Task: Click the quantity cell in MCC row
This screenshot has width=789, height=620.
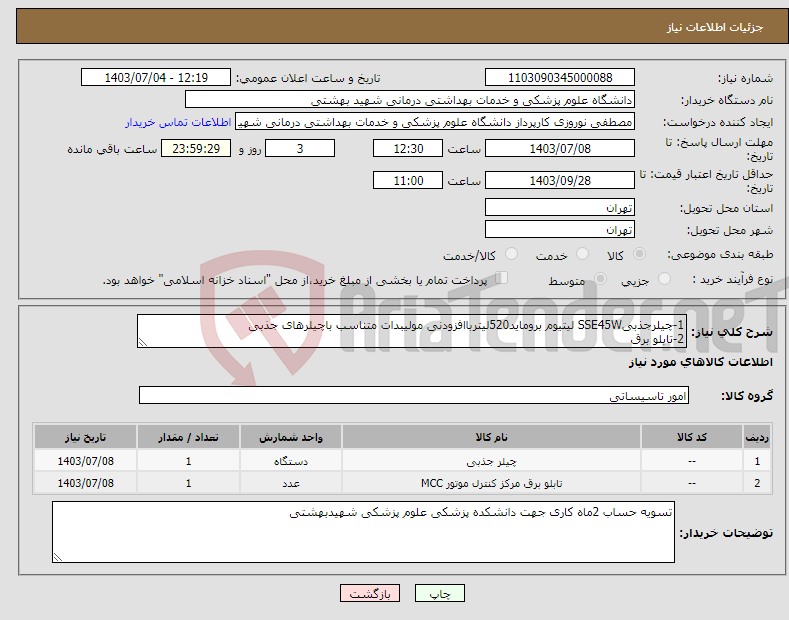Action: pos(188,483)
